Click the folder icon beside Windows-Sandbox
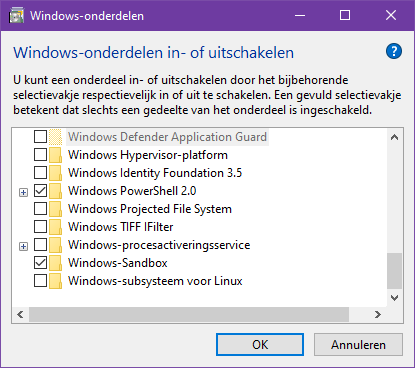 click(x=55, y=263)
